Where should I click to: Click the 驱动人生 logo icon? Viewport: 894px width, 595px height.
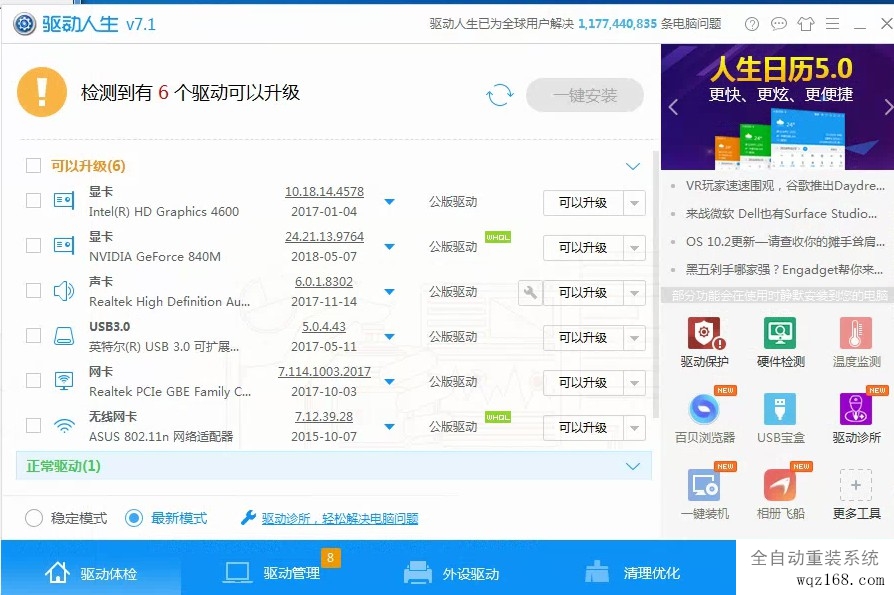[x=25, y=24]
